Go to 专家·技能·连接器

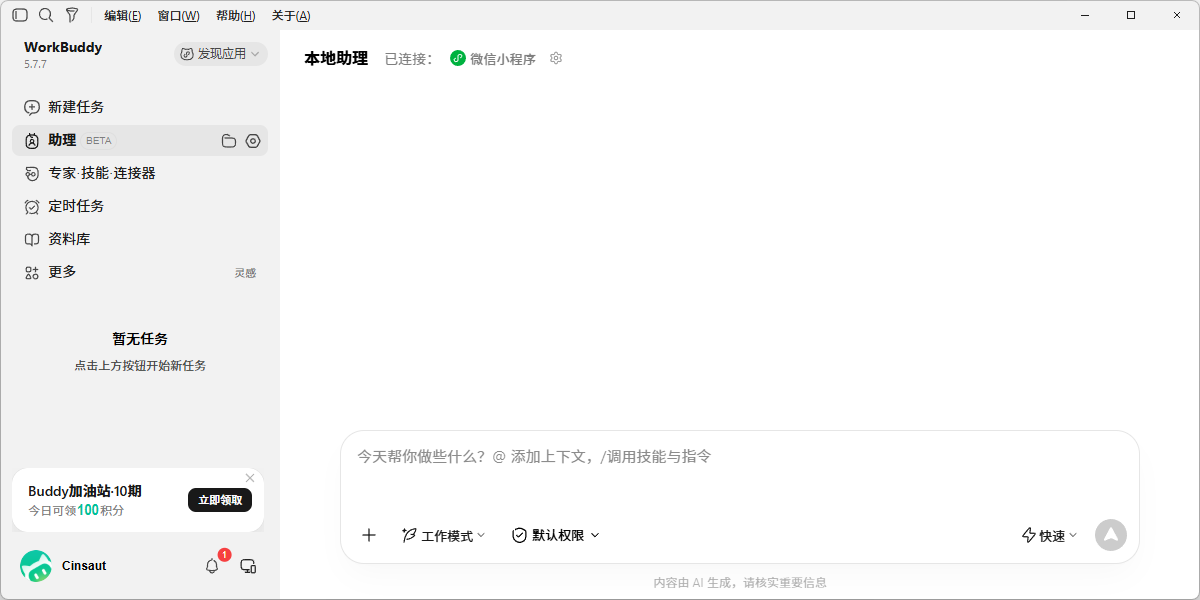pyautogui.click(x=140, y=173)
